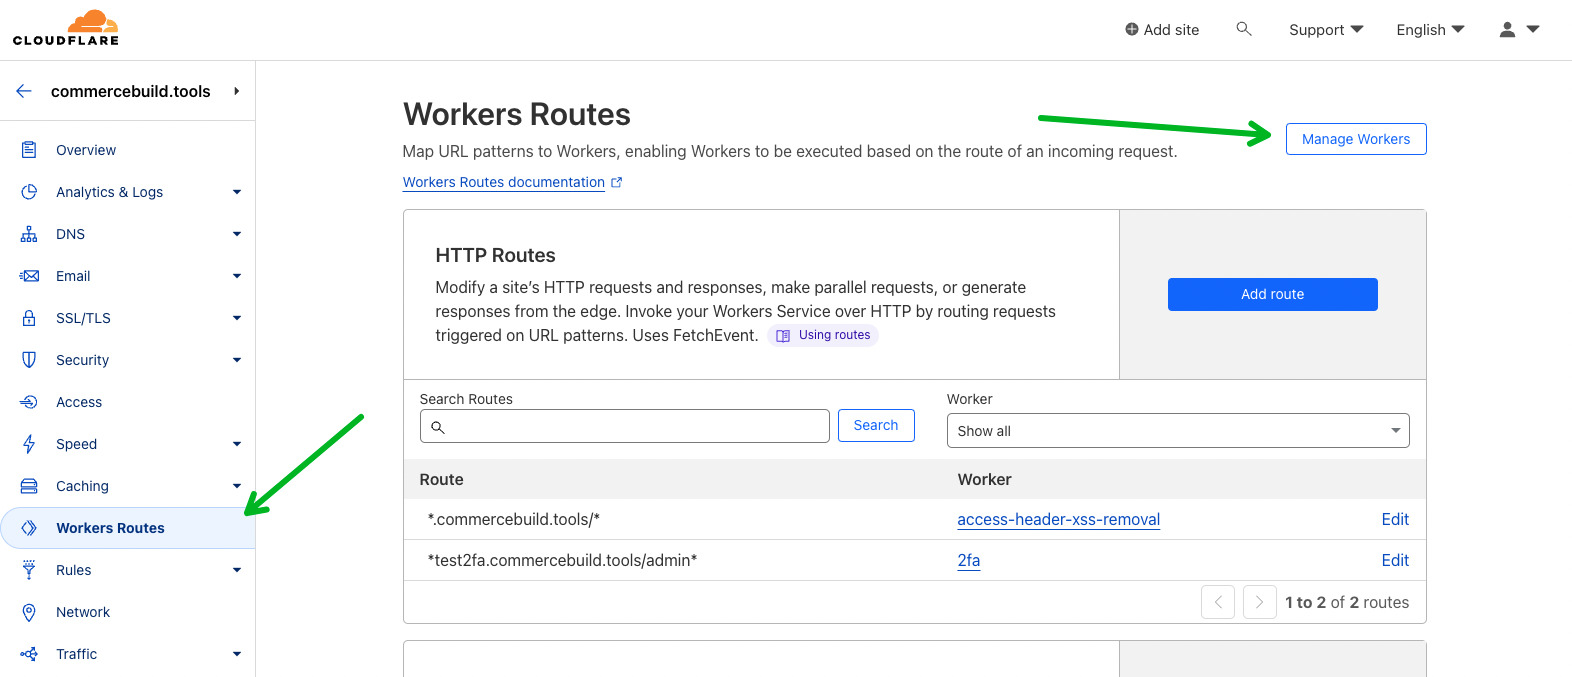Expand the Analytics & Logs submenu arrow
1572x677 pixels.
[237, 192]
